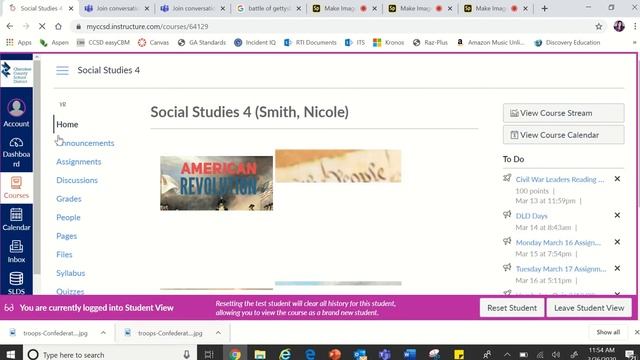This screenshot has height=360, width=640.
Task: Open the Canvas bookmark
Action: [x=153, y=42]
